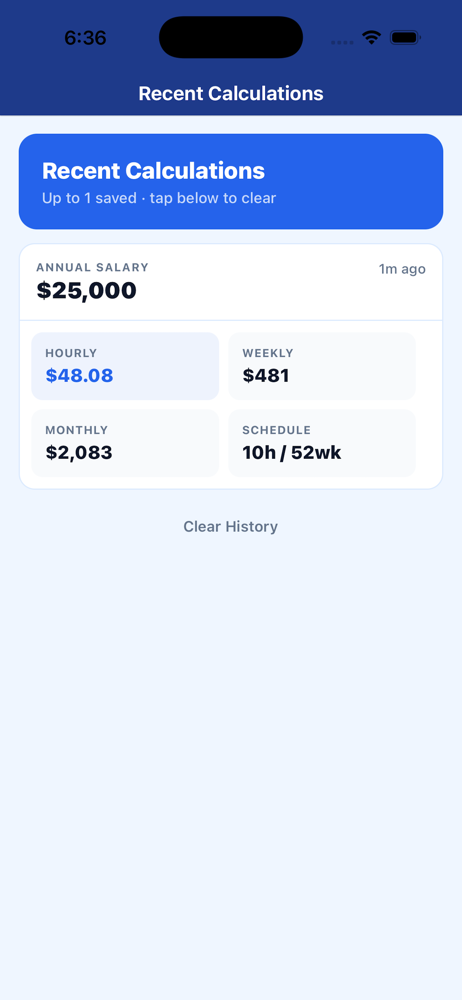
Task: Select the Hourly $48.08 tile
Action: [x=125, y=366]
